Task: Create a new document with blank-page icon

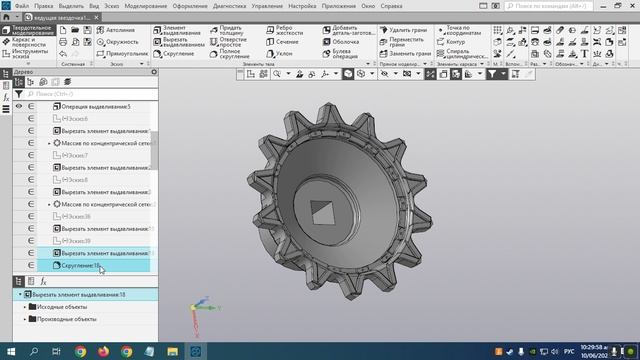Action: 63,30
